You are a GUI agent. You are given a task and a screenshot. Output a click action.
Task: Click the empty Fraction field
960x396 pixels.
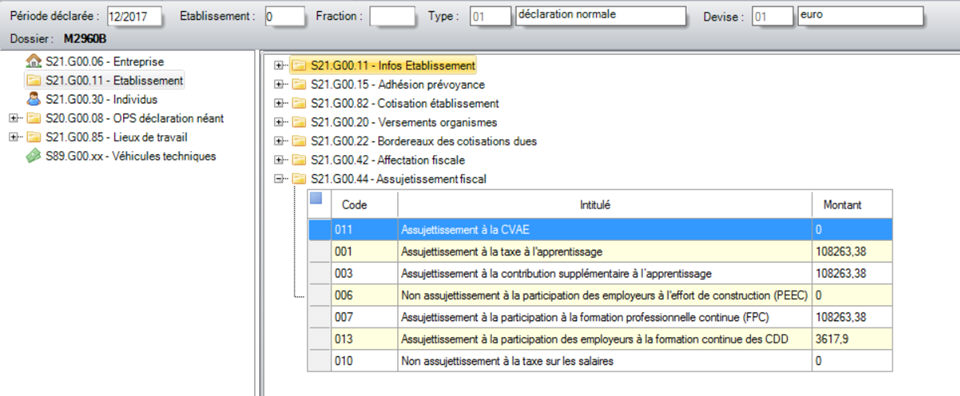[392, 17]
